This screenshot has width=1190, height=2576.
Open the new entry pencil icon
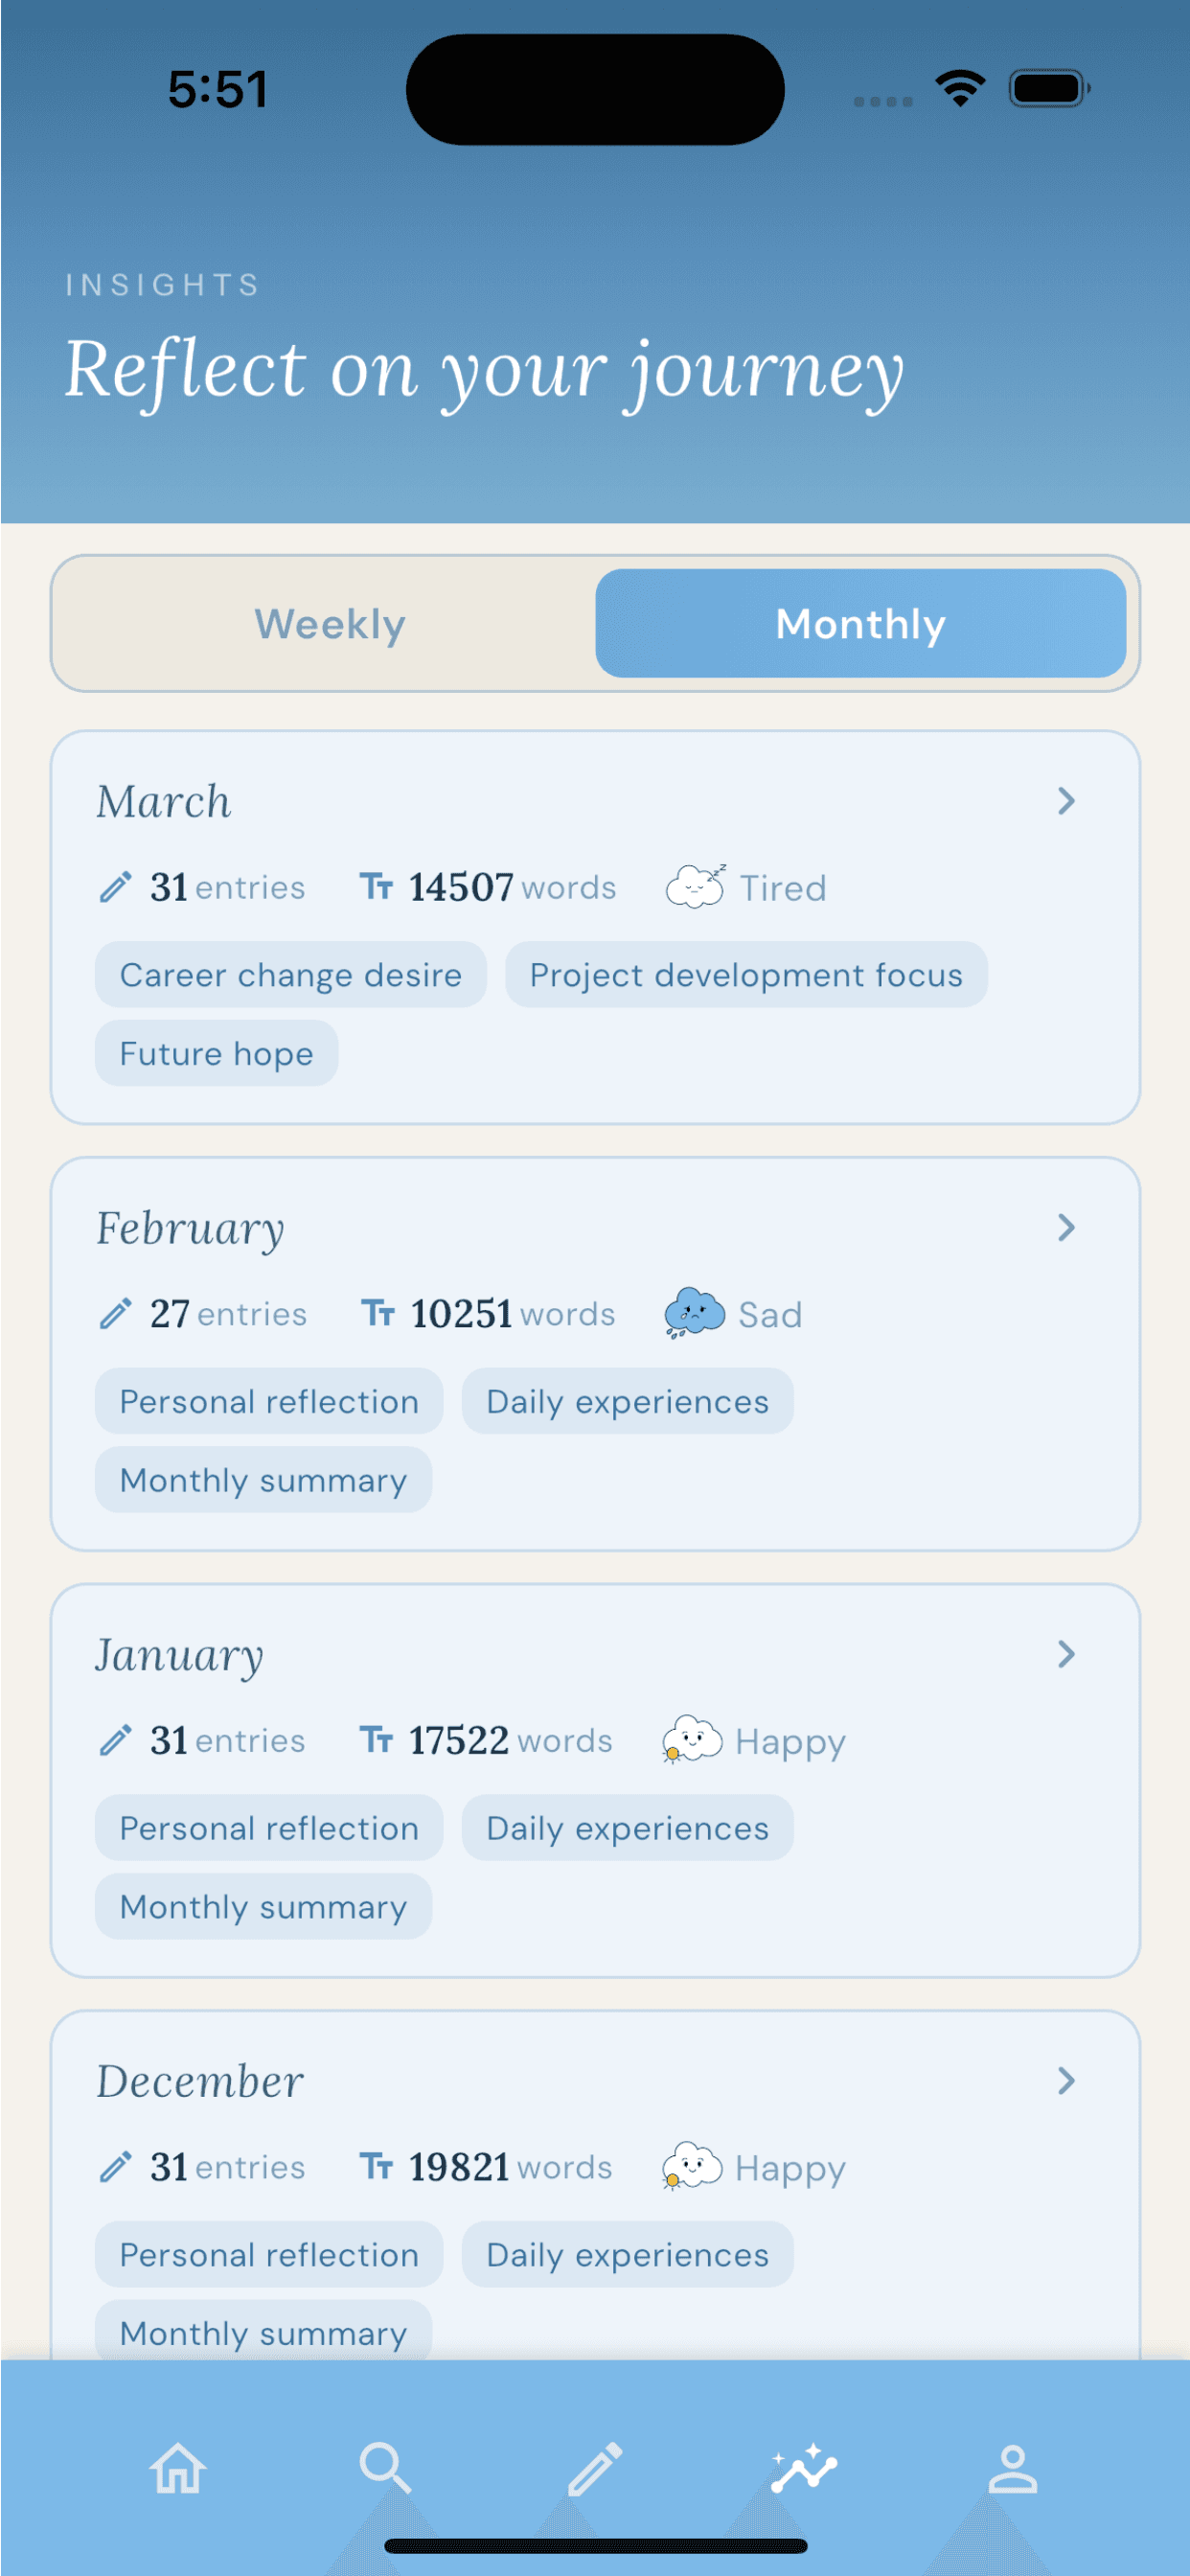click(x=596, y=2468)
